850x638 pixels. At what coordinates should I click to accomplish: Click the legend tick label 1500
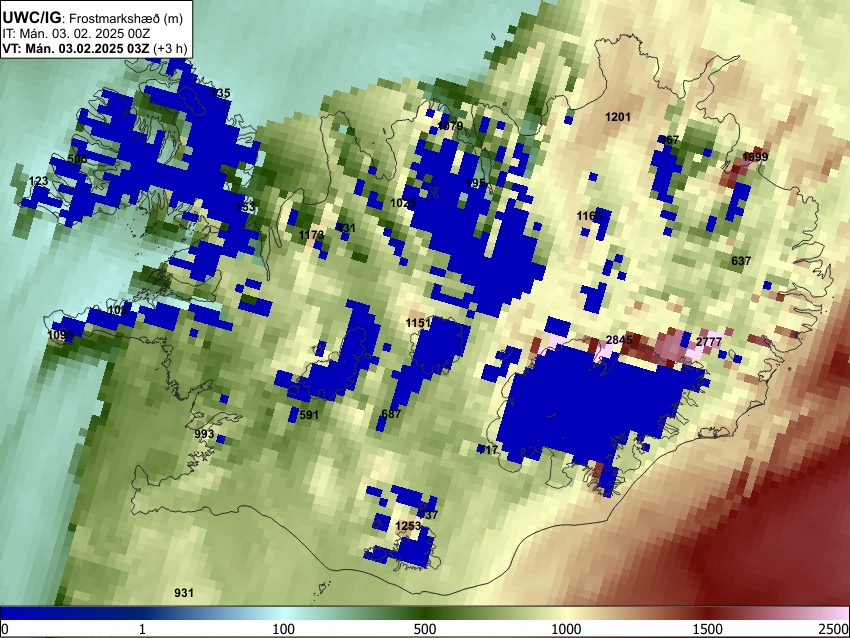708,629
